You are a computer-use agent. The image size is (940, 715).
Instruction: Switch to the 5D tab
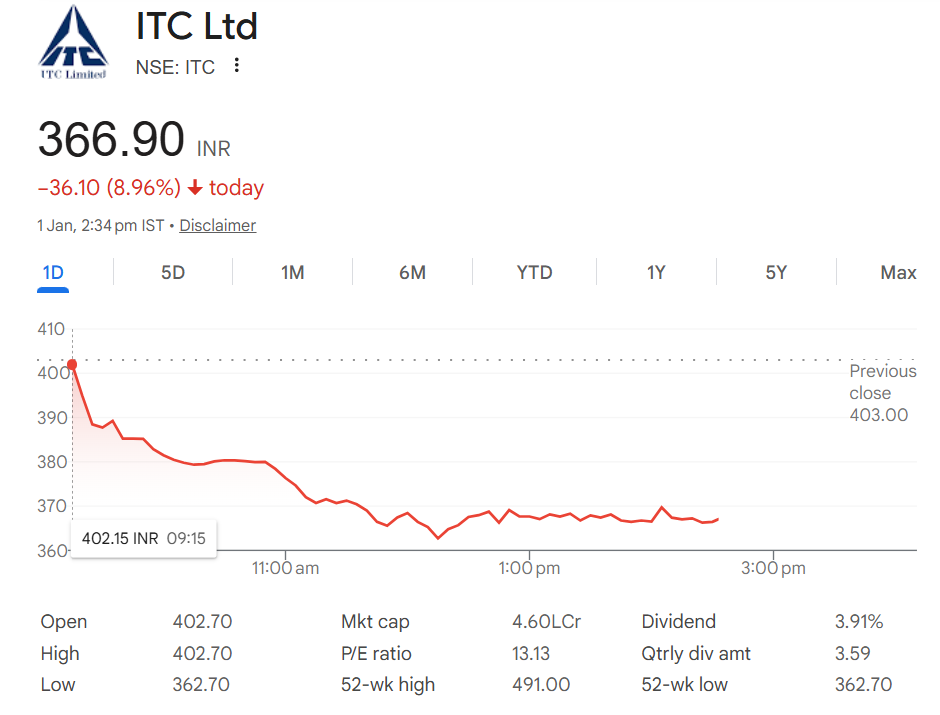point(173,273)
